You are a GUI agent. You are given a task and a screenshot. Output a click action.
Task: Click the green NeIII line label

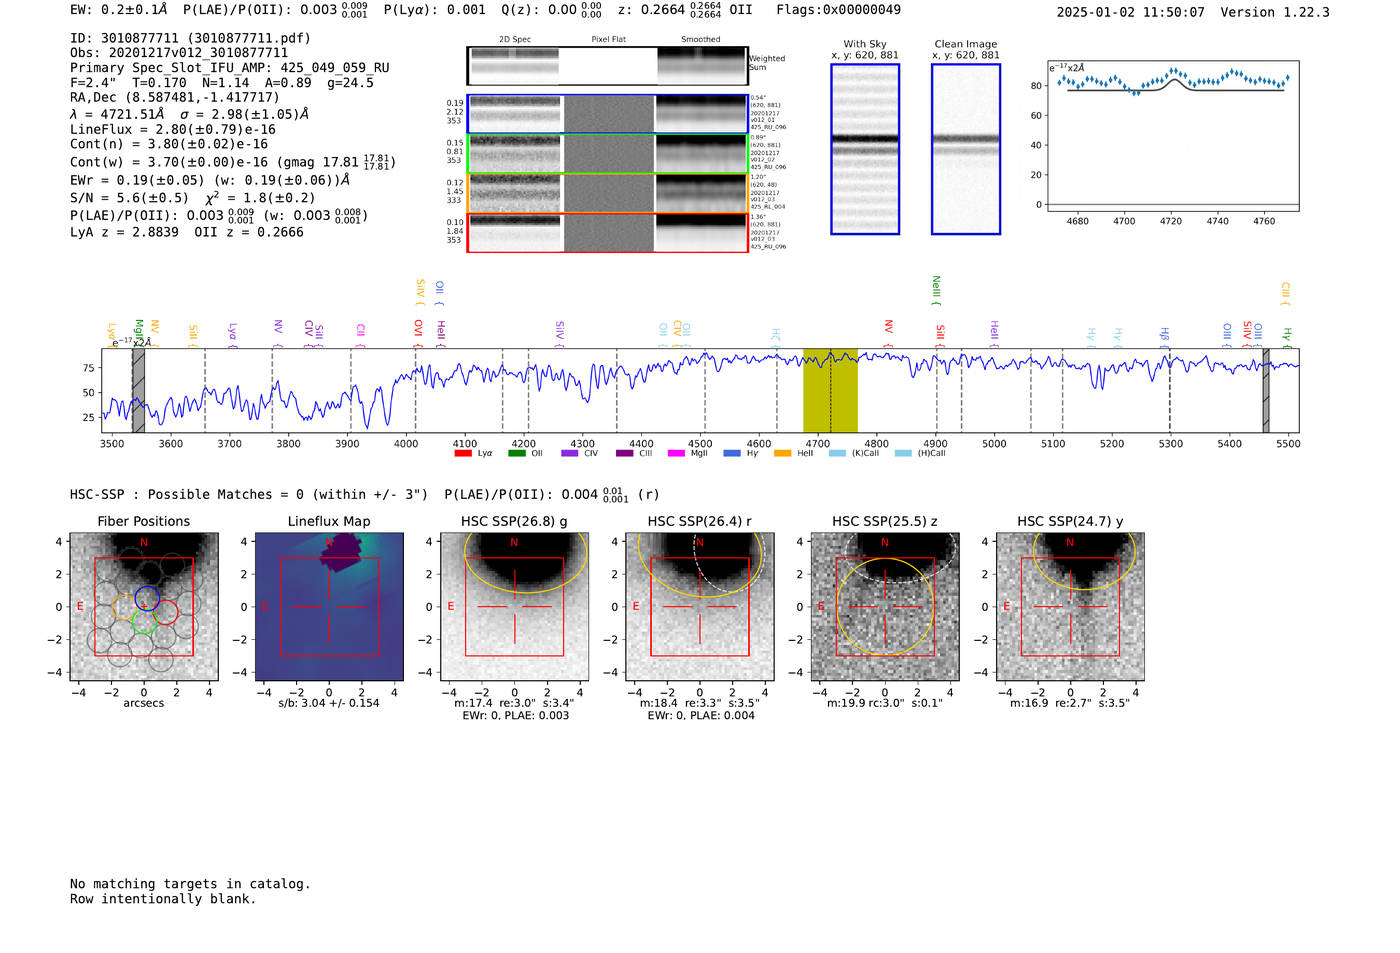[x=936, y=291]
